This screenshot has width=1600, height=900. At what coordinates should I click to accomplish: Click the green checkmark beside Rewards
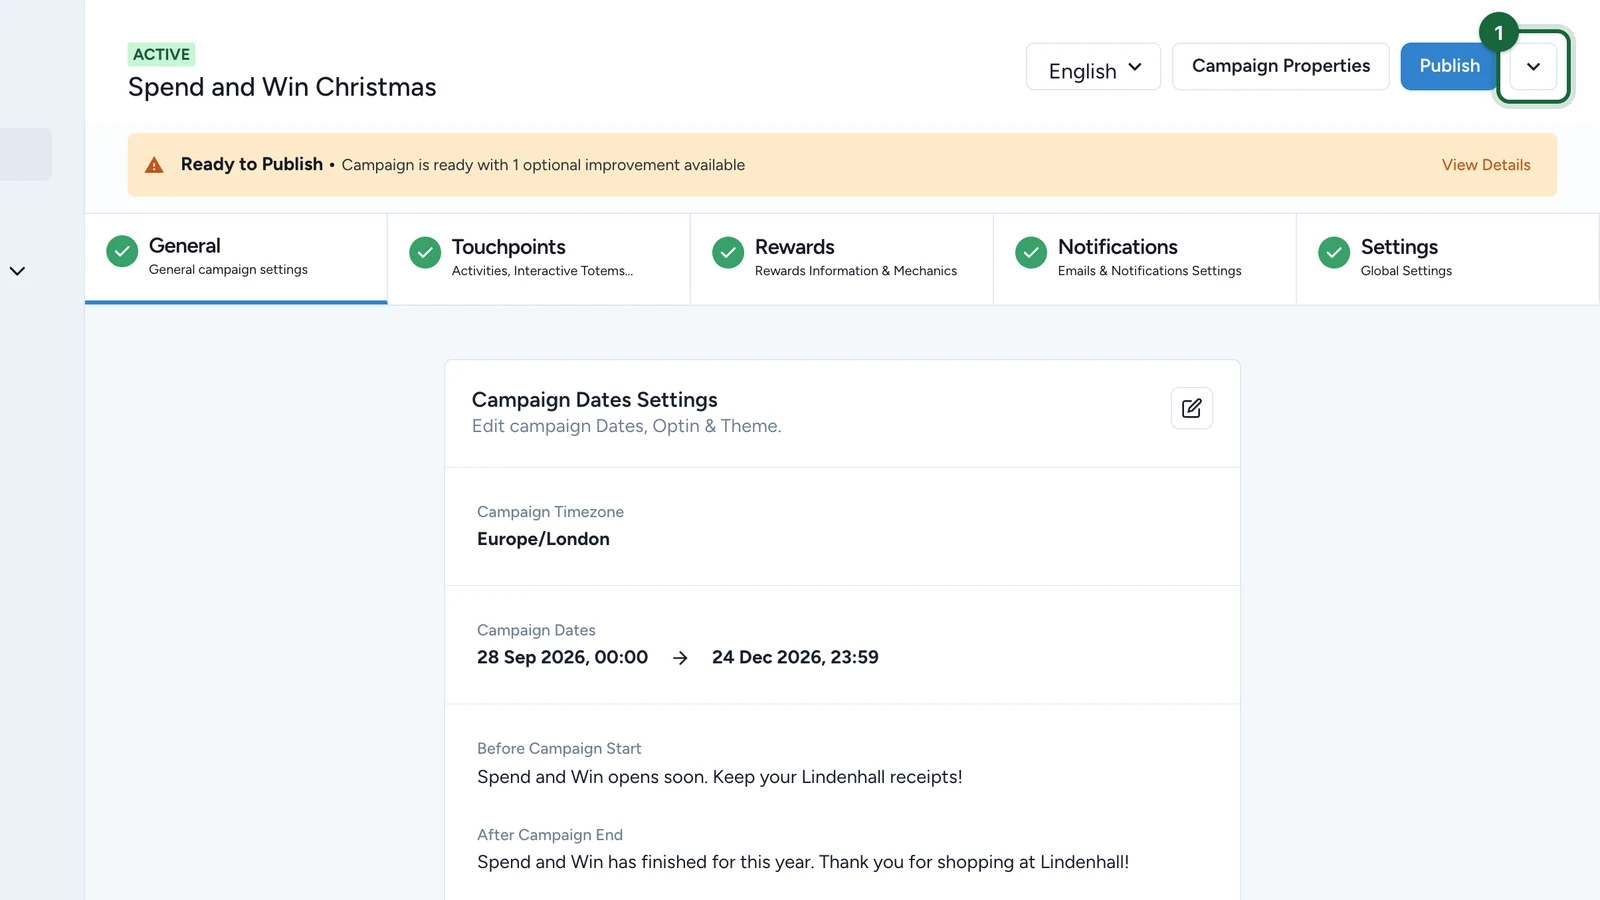click(728, 253)
